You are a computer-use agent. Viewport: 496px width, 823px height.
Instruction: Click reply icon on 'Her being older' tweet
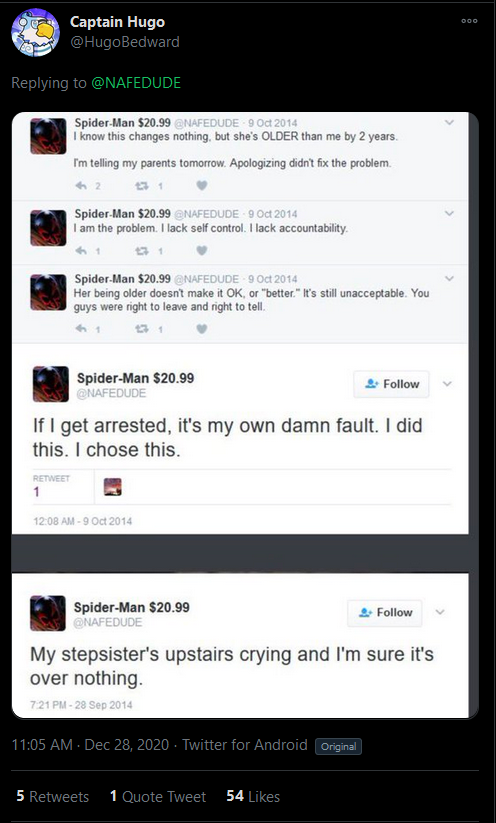point(81,329)
